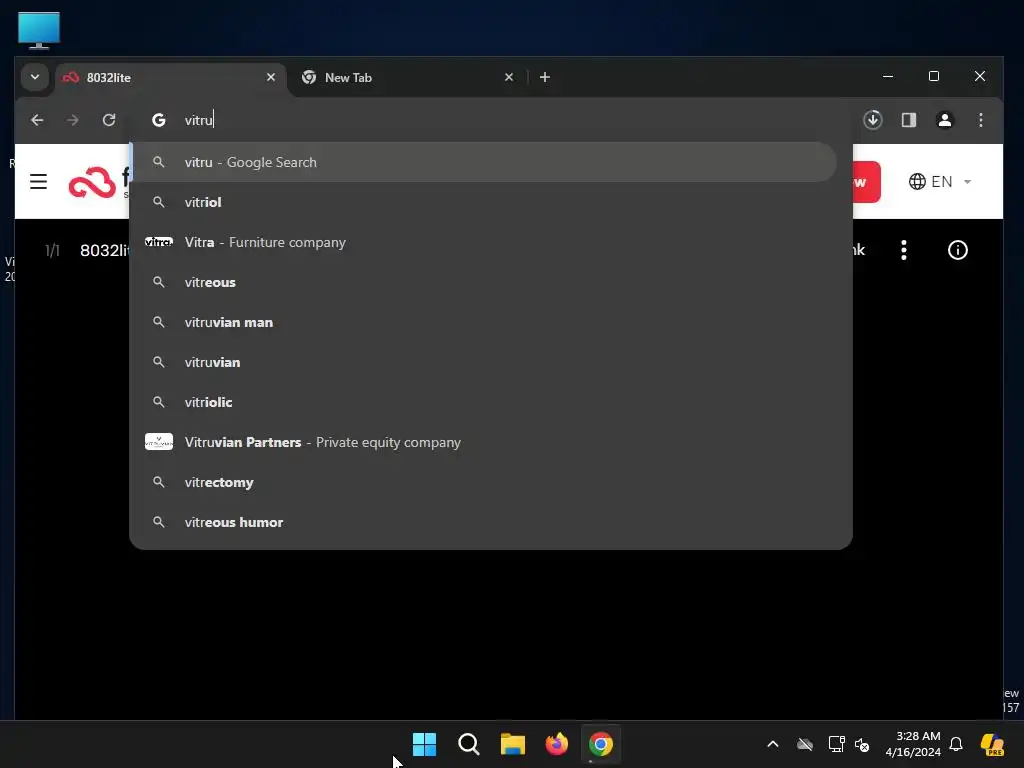Open the website hamburger menu
This screenshot has width=1024, height=768.
pos(39,182)
